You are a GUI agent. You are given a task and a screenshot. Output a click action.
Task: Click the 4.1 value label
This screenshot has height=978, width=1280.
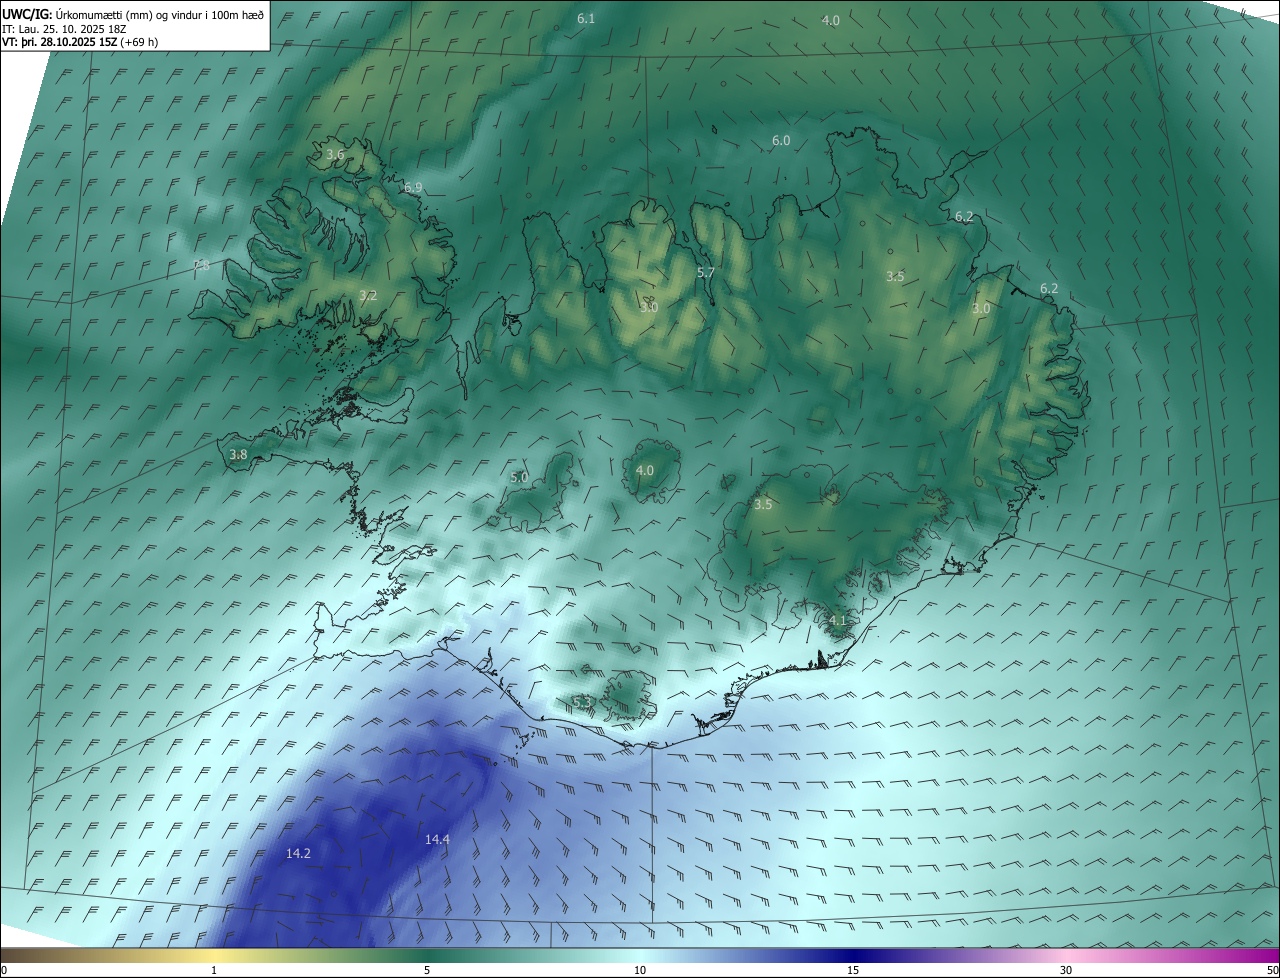point(838,620)
